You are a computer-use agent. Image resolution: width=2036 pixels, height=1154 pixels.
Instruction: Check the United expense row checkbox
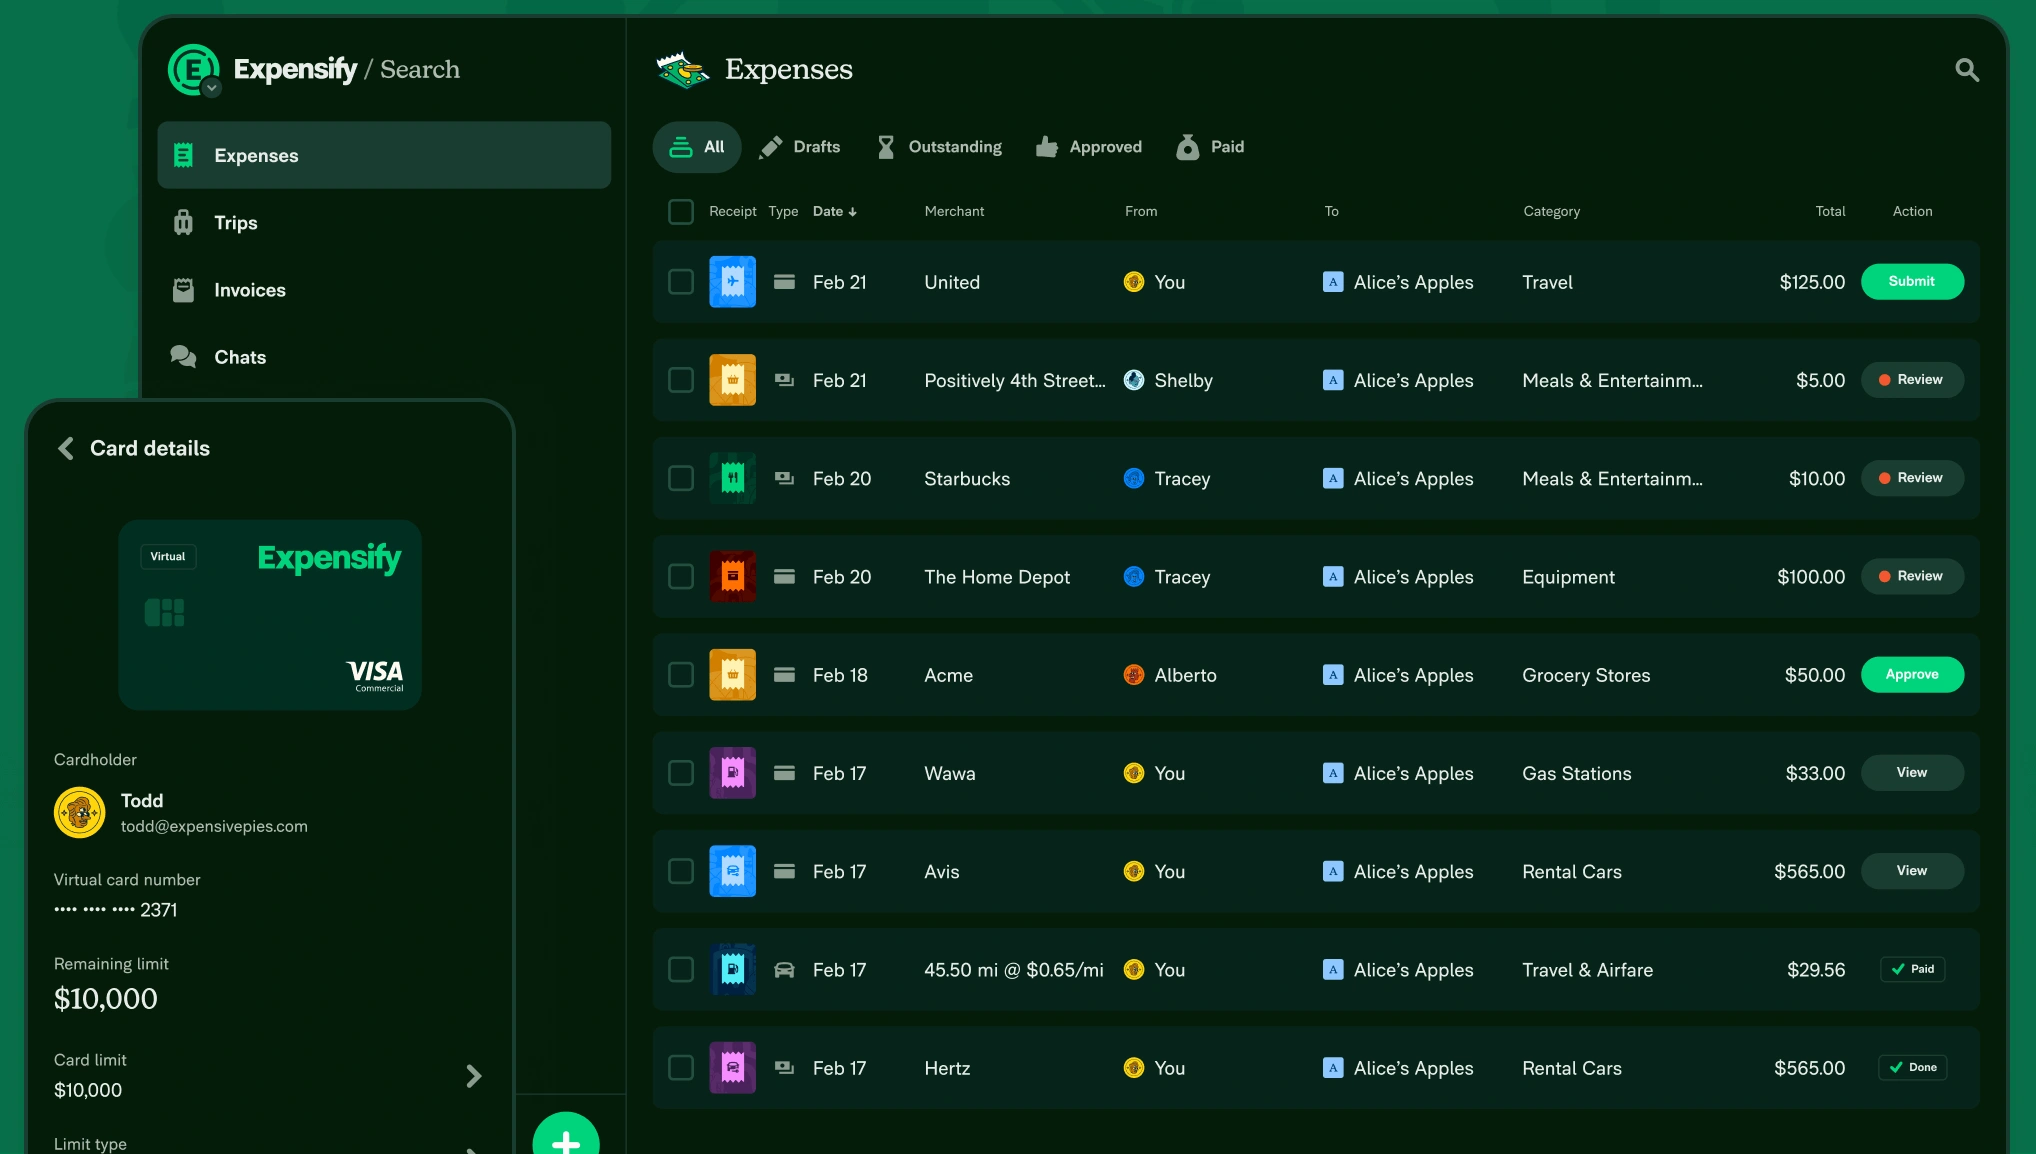click(681, 282)
